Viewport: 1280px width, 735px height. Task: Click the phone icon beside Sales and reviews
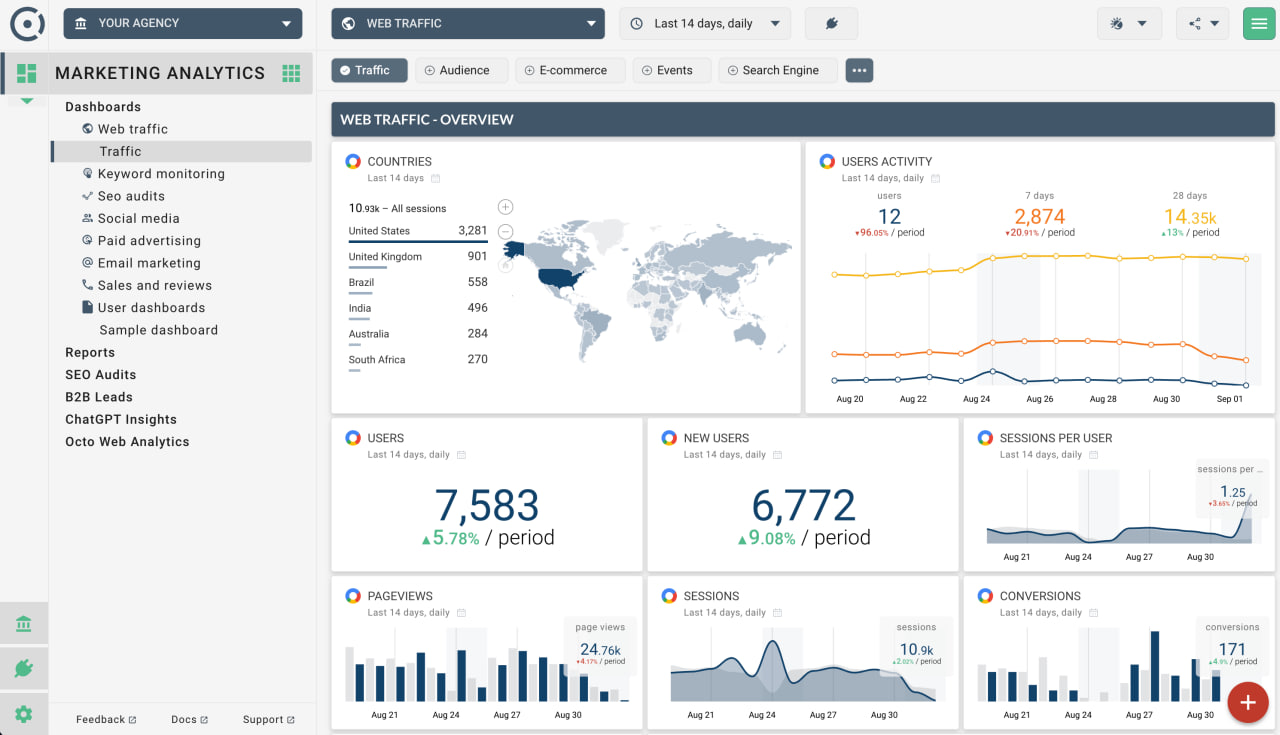88,285
